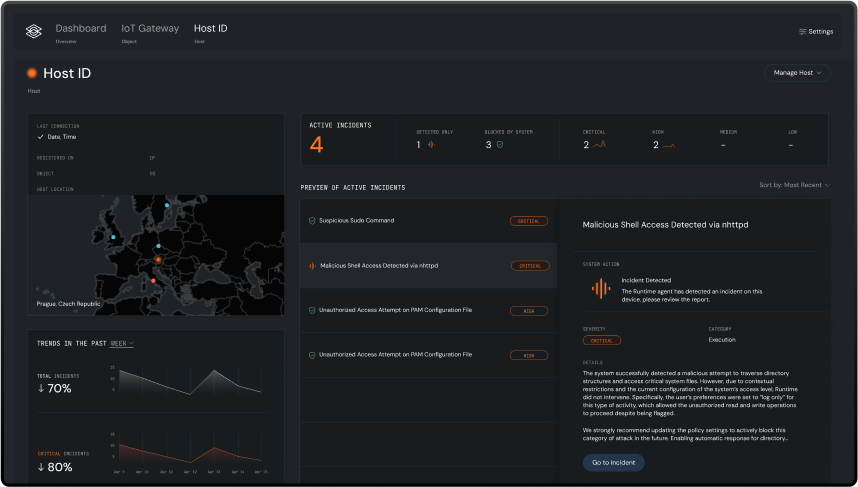Click checkmark icon next to Date, Time
The width and height of the screenshot is (858, 487).
point(40,137)
